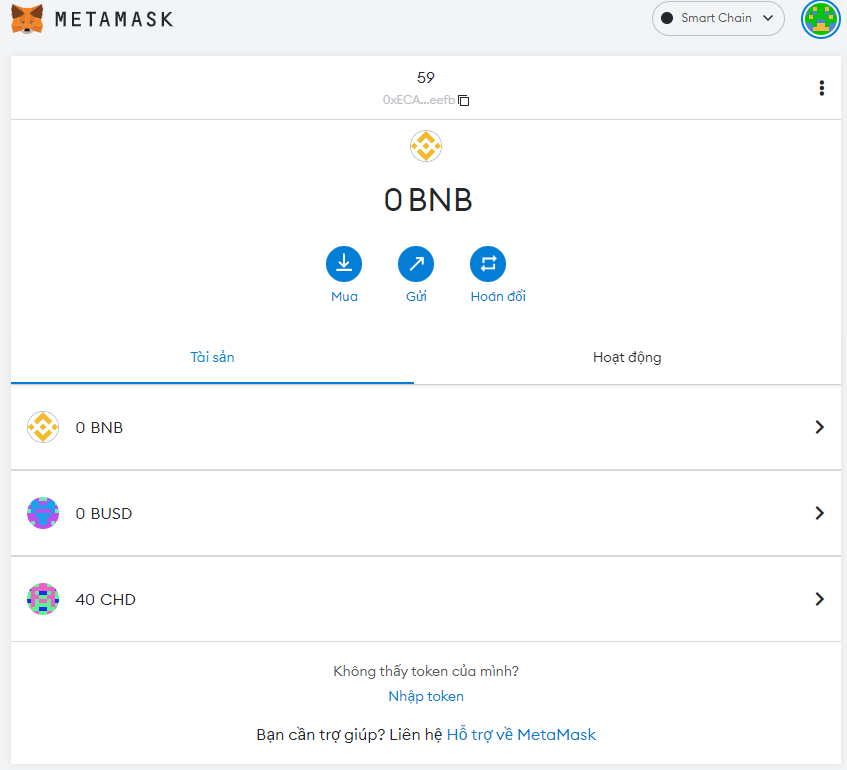Click the Hoán đổi label text
Image resolution: width=847 pixels, height=770 pixels.
click(498, 296)
